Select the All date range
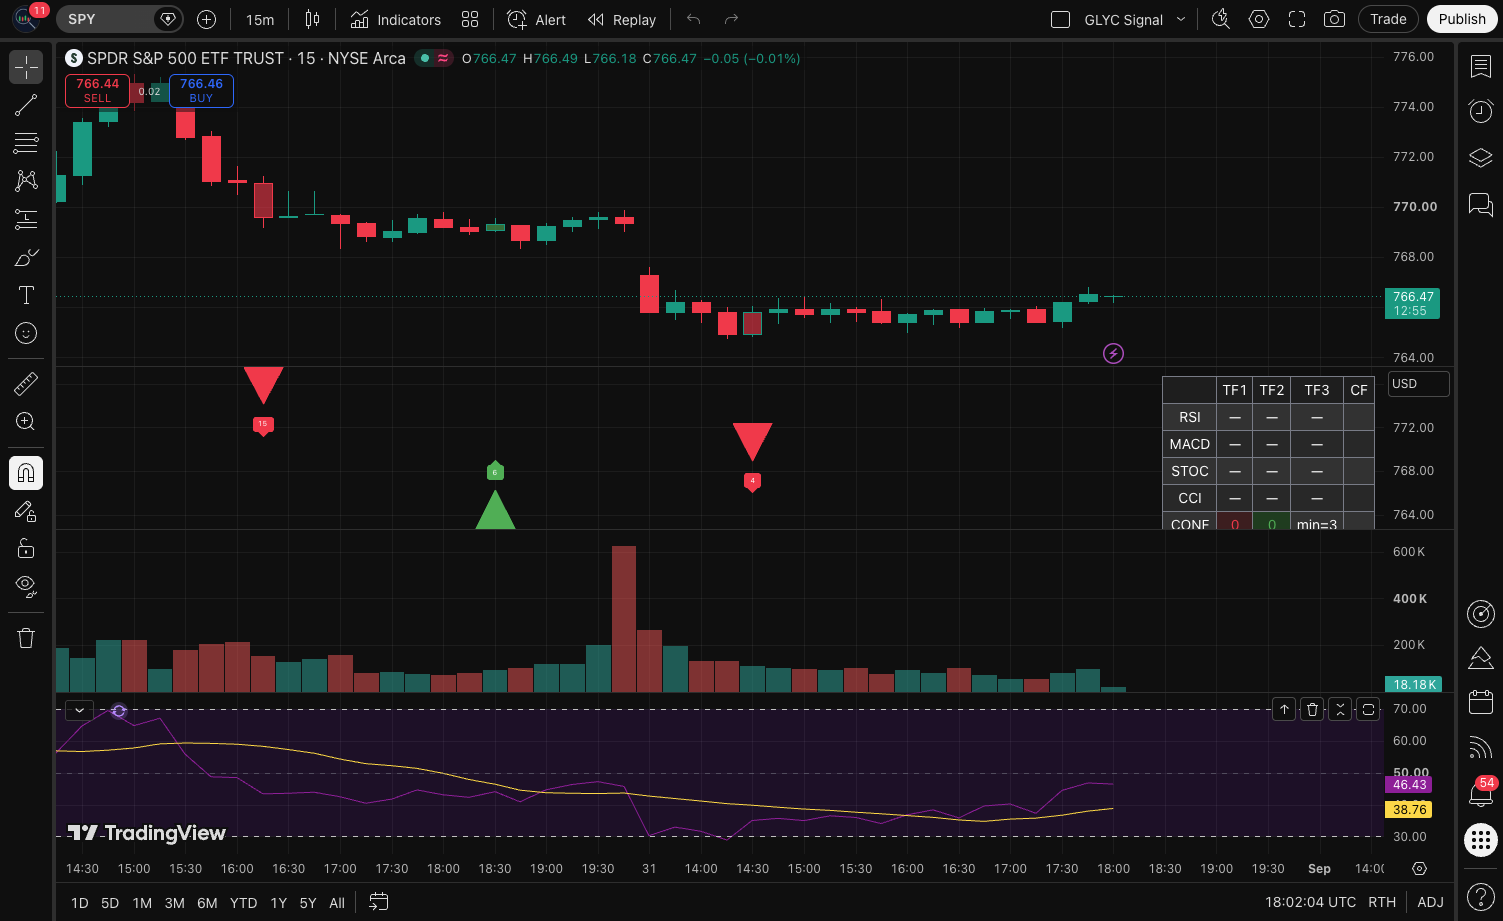Image resolution: width=1503 pixels, height=921 pixels. tap(337, 903)
